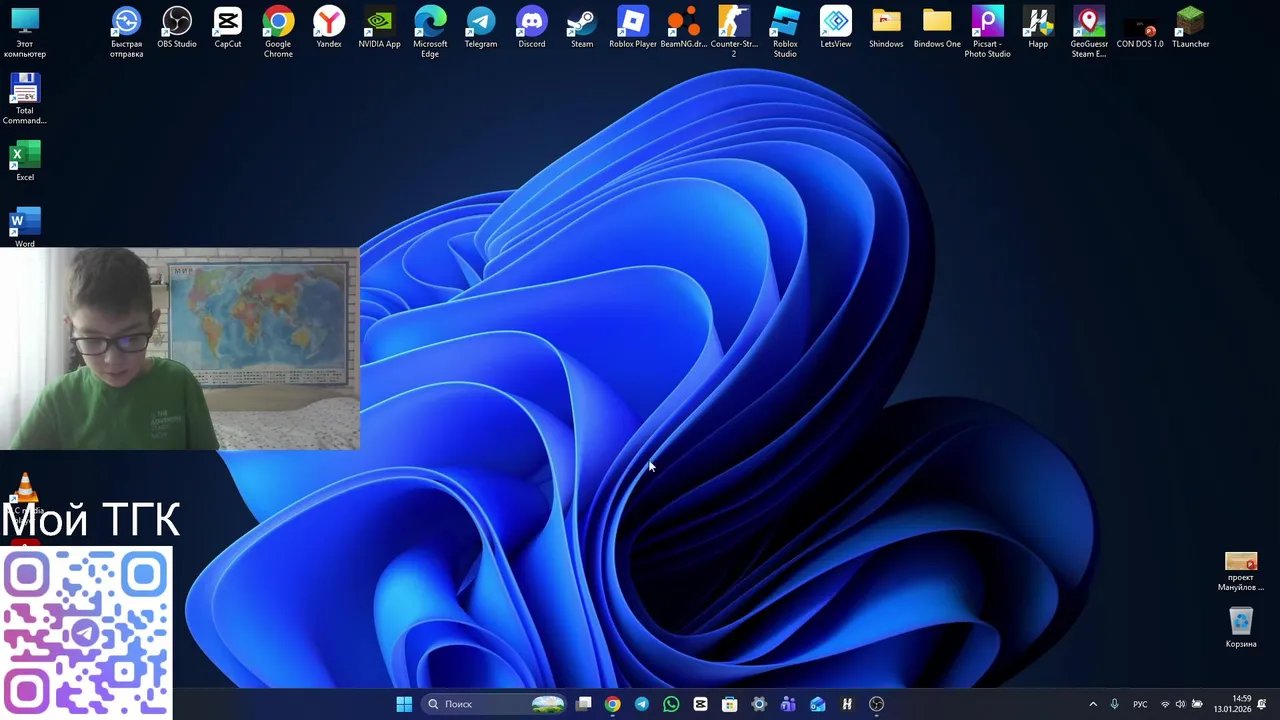Open Microsoft Store from the taskbar
Screen dimensions: 1280x720
(x=730, y=704)
